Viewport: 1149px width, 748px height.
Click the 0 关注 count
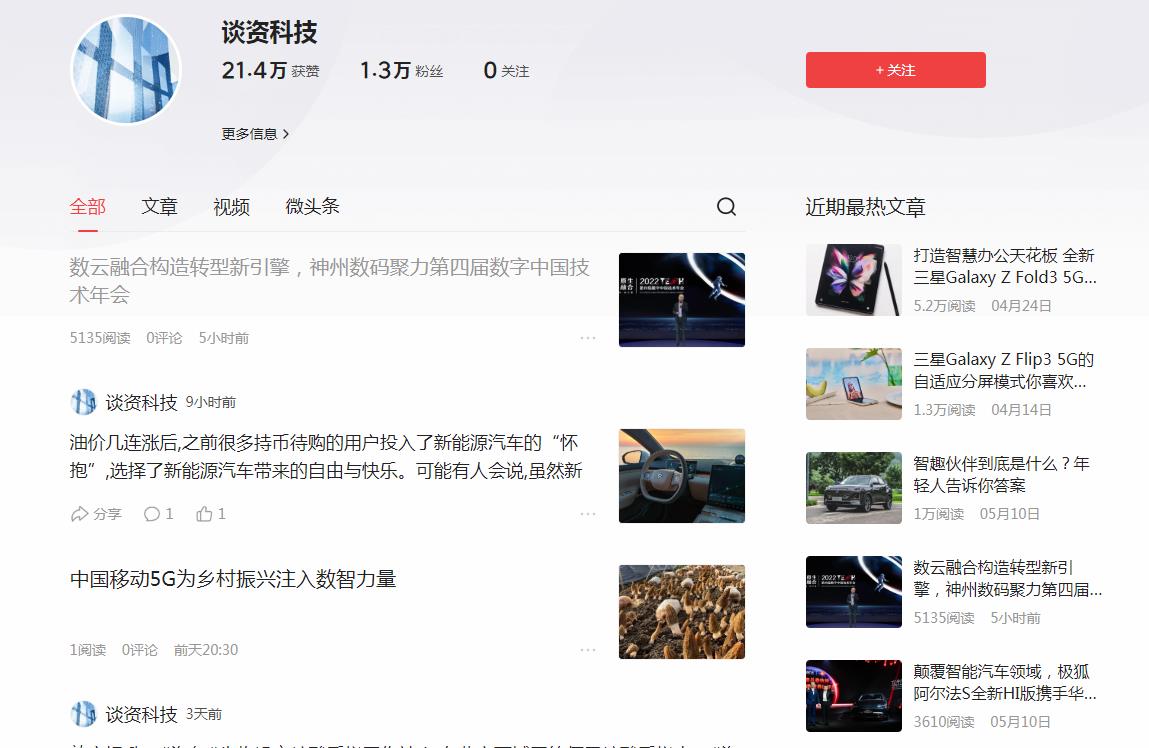pos(506,70)
